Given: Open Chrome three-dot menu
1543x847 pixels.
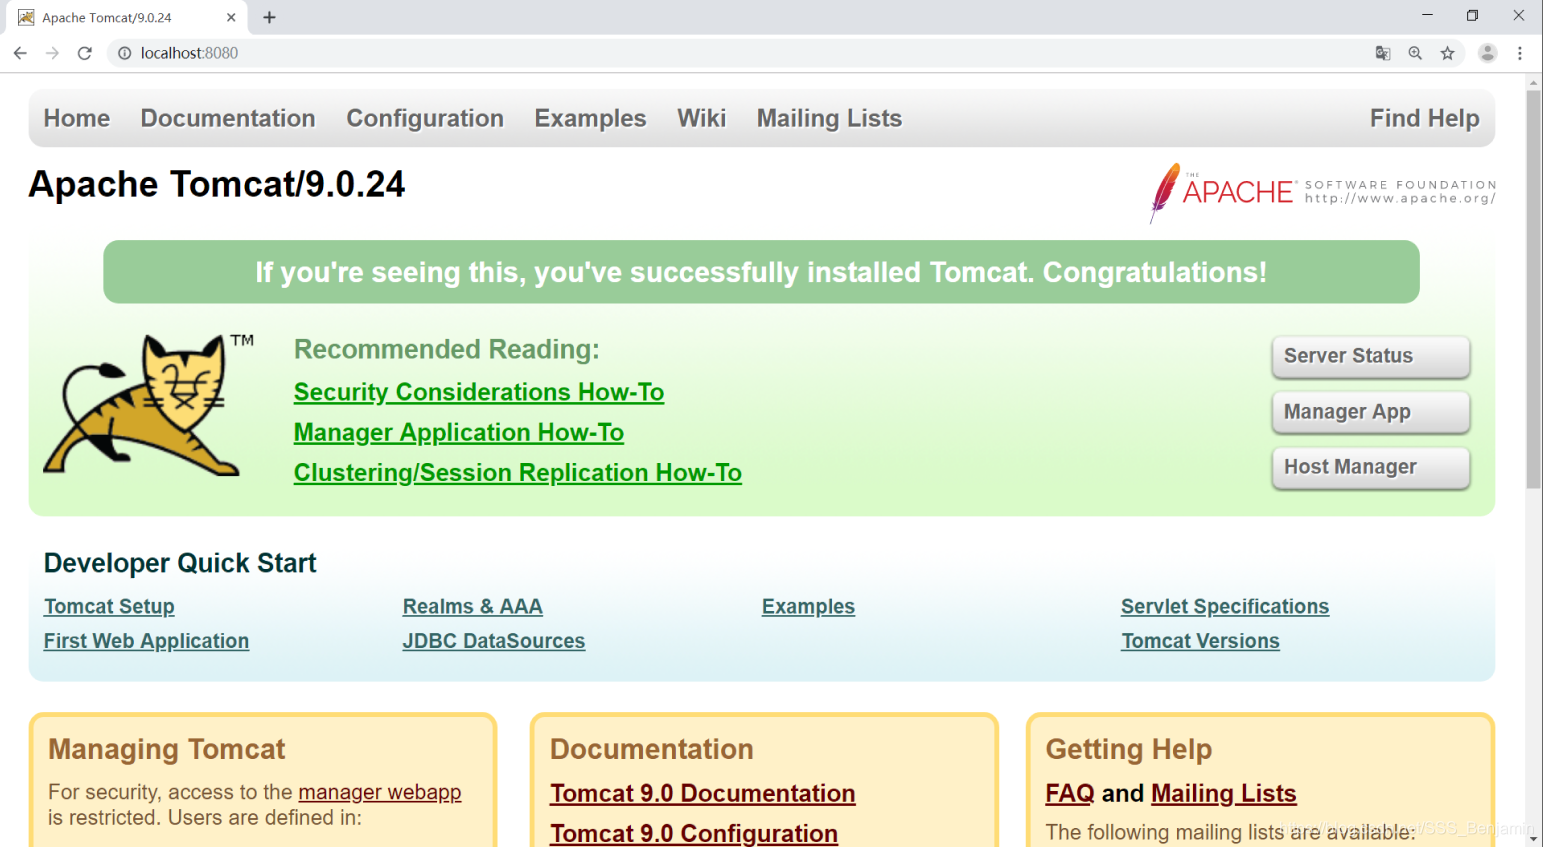Looking at the screenshot, I should (1520, 53).
